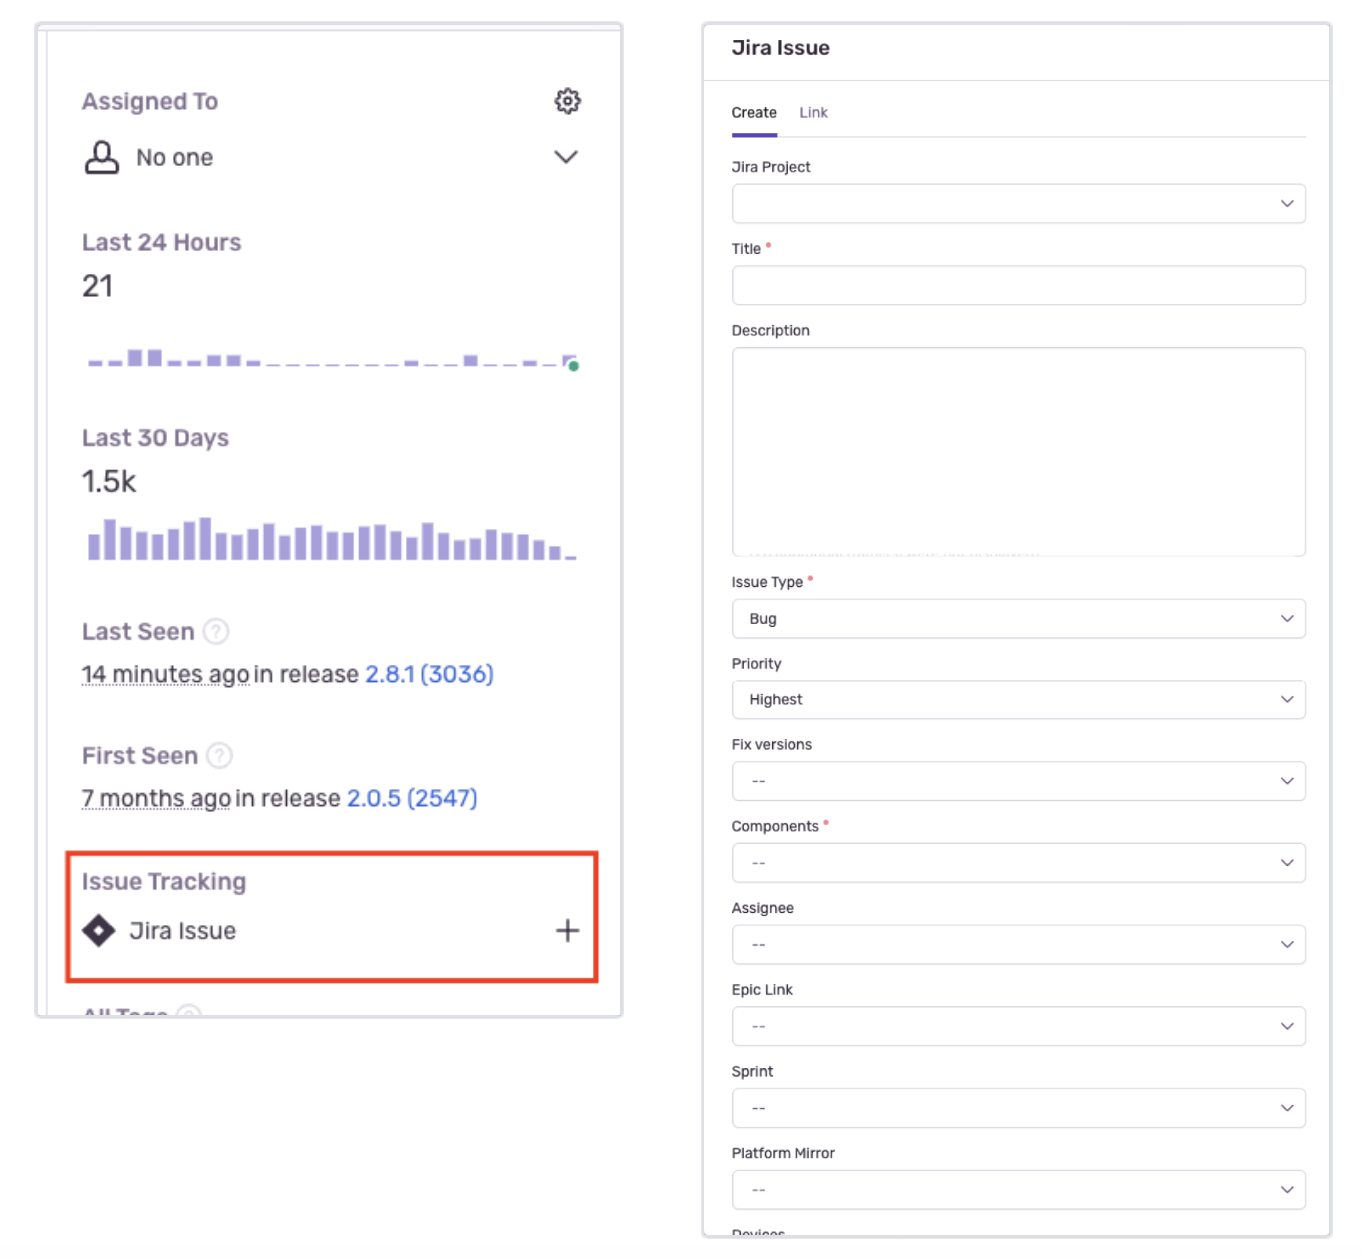Switch to the Link tab
The width and height of the screenshot is (1362, 1258).
click(813, 113)
